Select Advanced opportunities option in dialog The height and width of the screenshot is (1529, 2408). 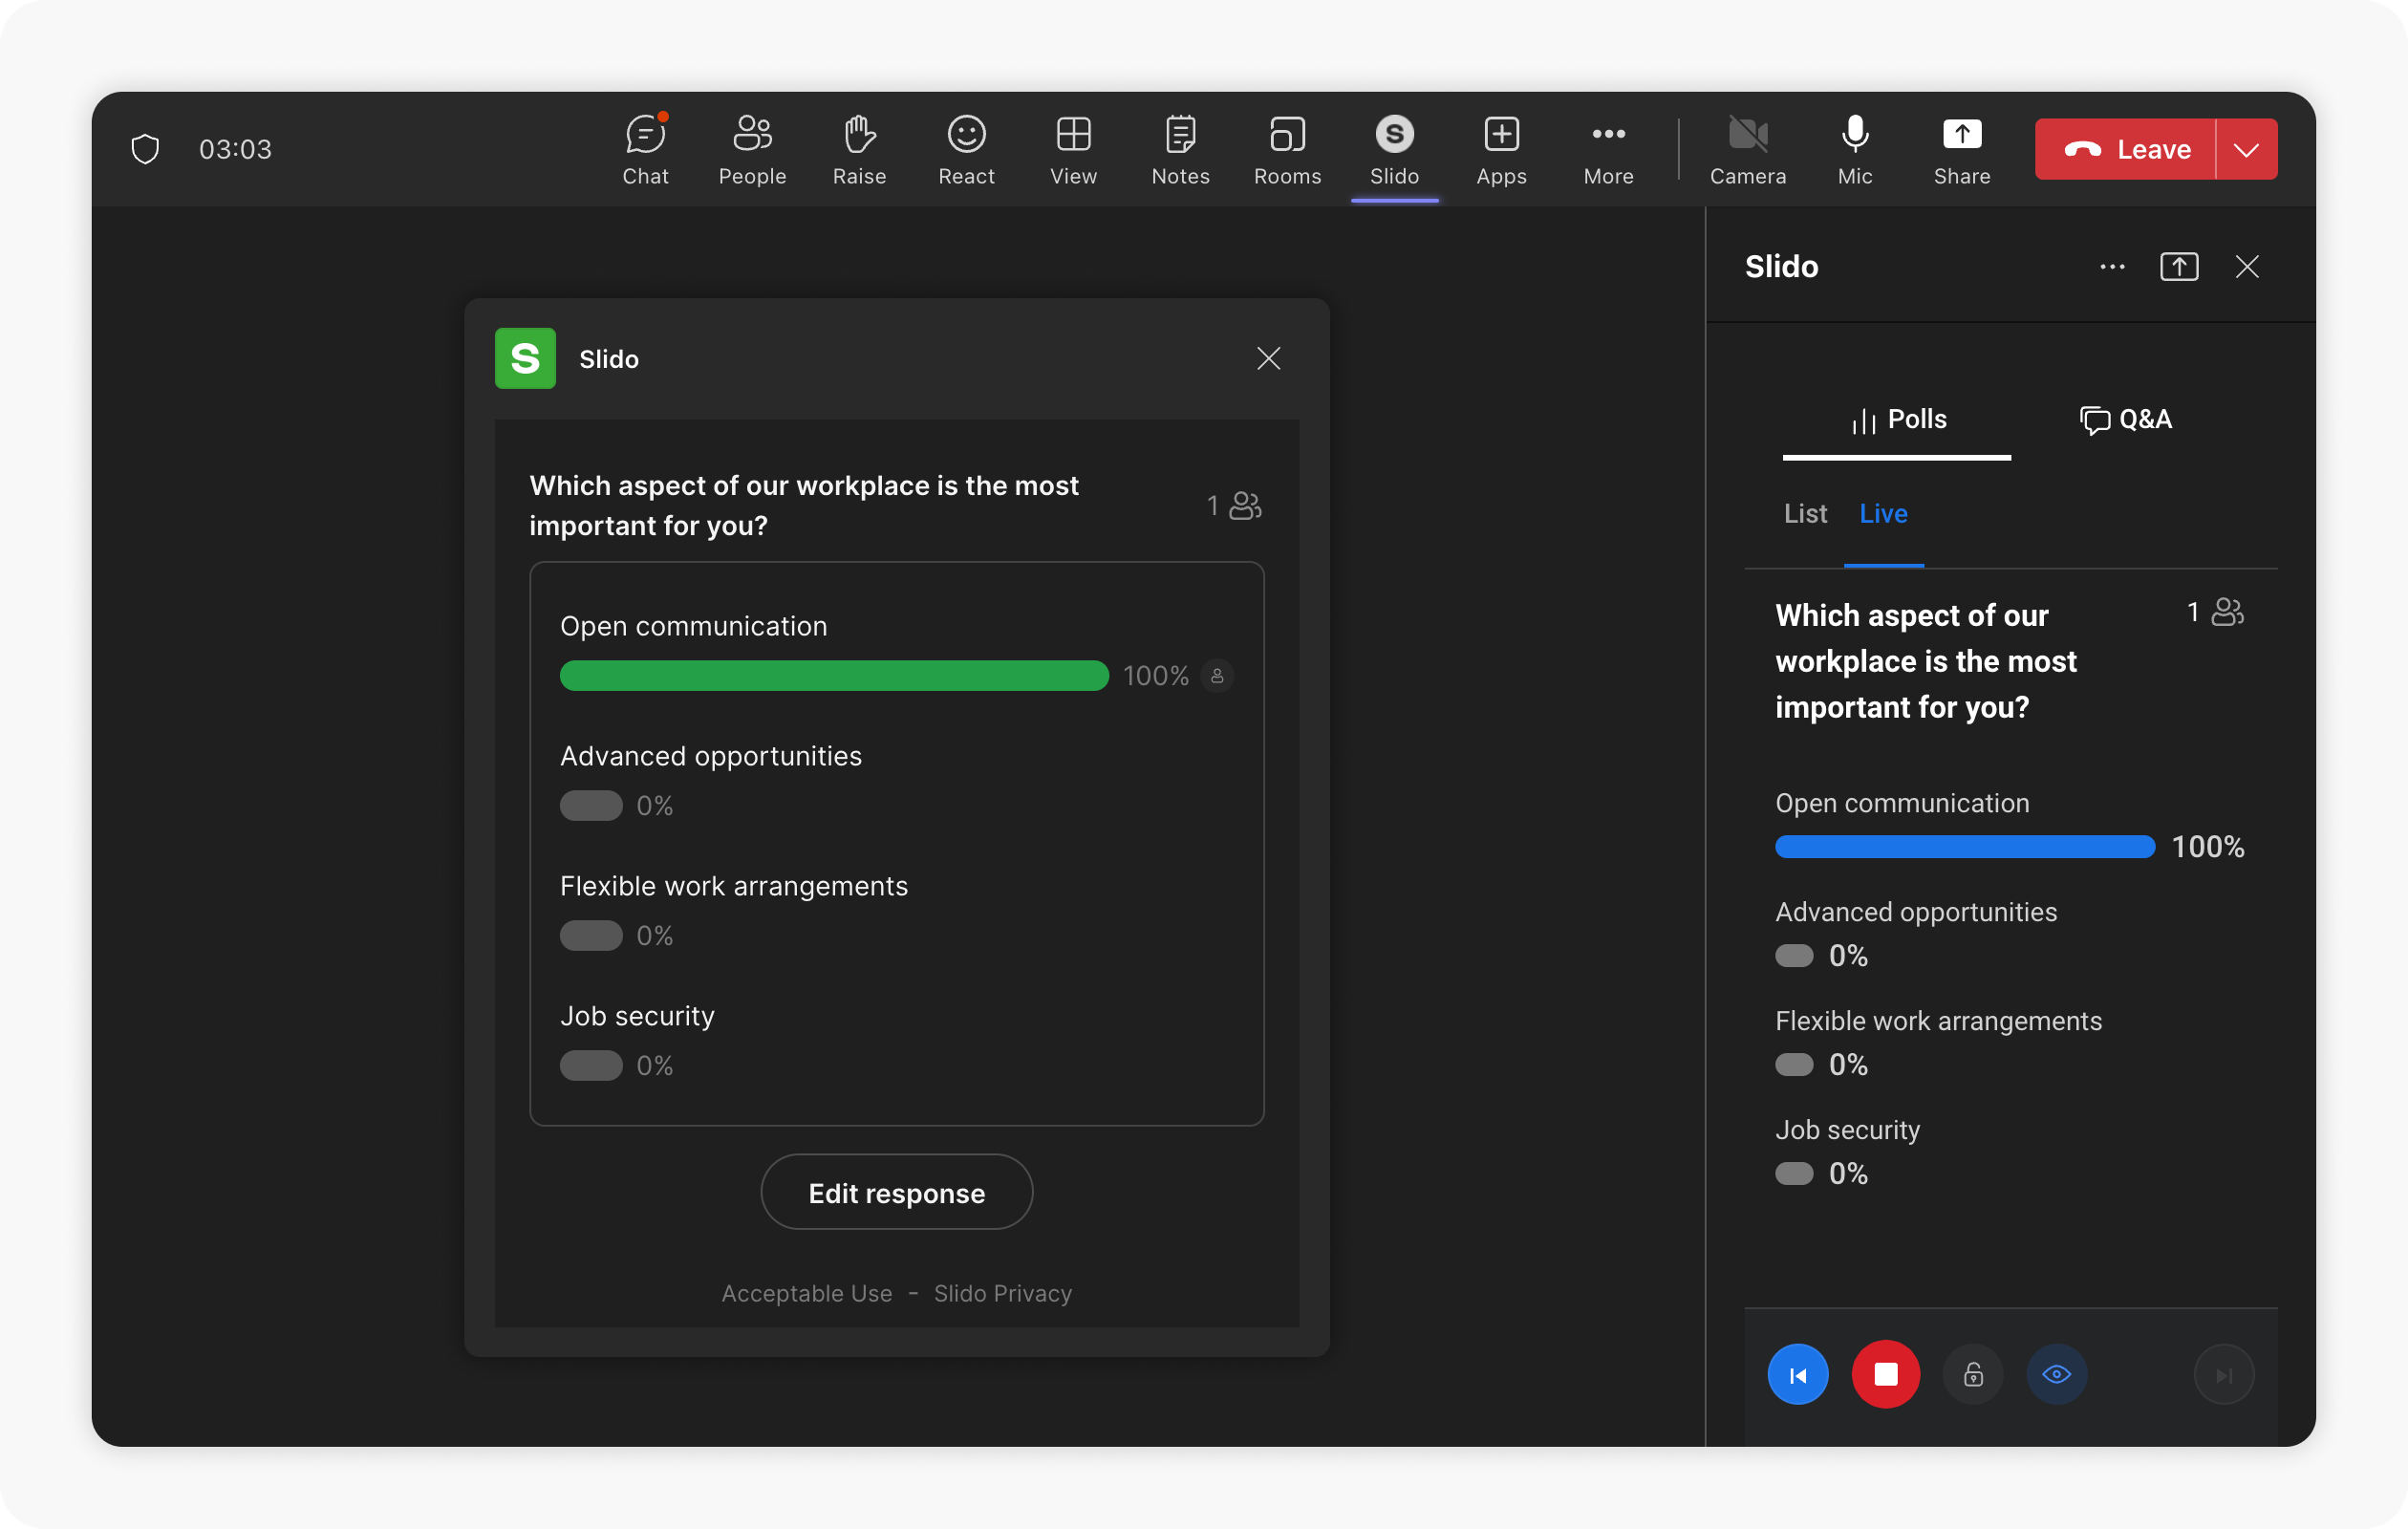(x=710, y=757)
